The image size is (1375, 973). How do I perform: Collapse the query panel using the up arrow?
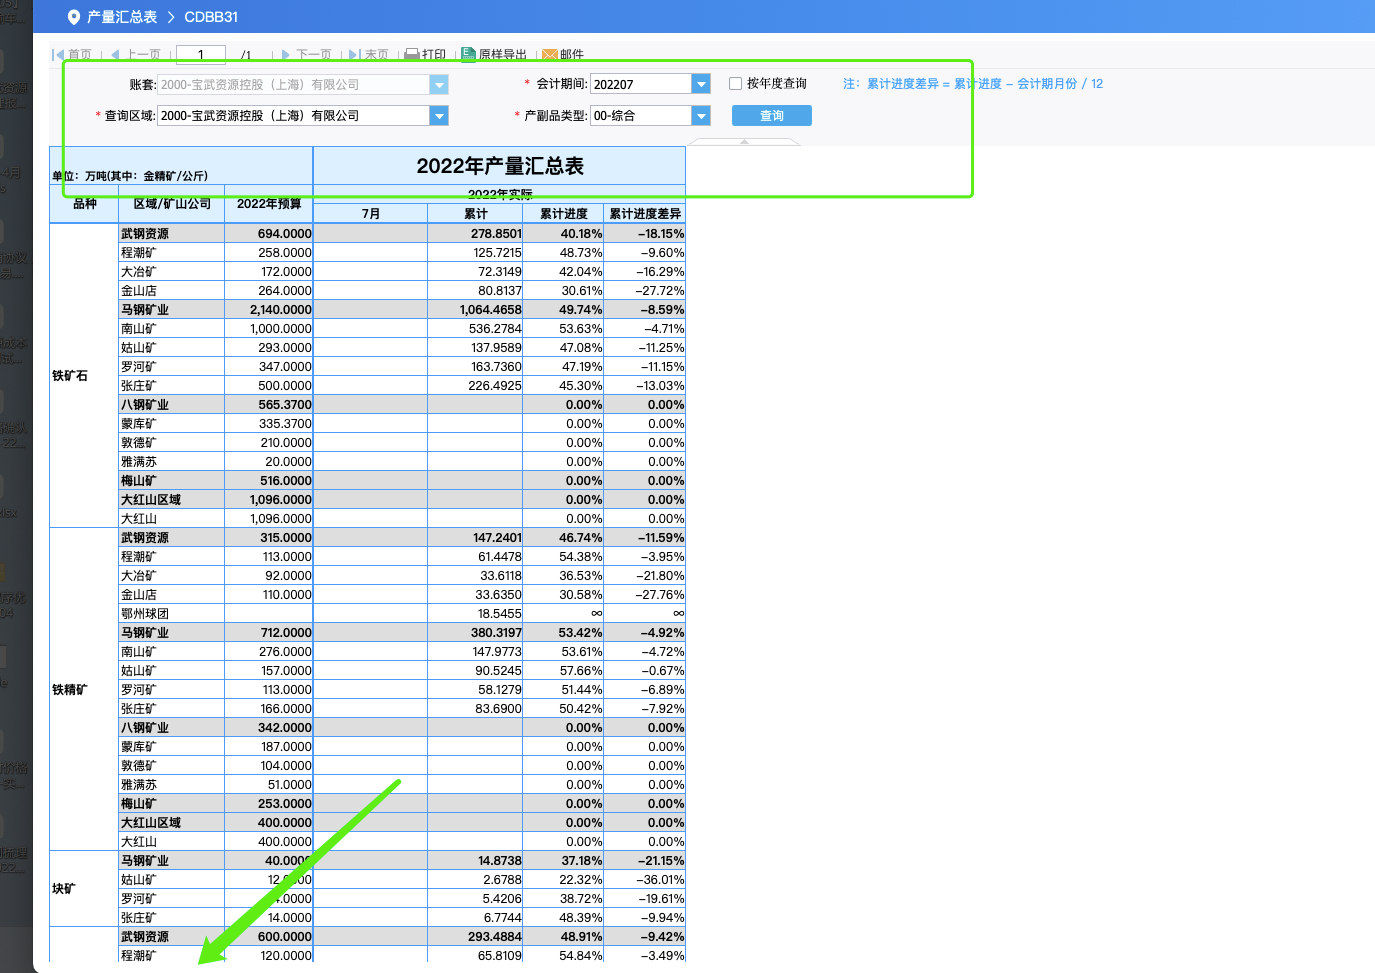[744, 142]
